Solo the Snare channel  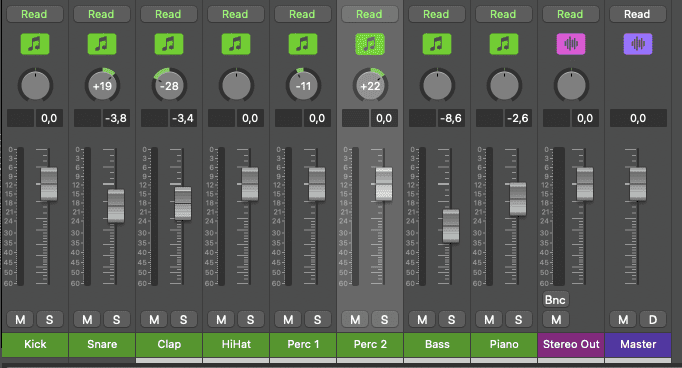point(117,320)
